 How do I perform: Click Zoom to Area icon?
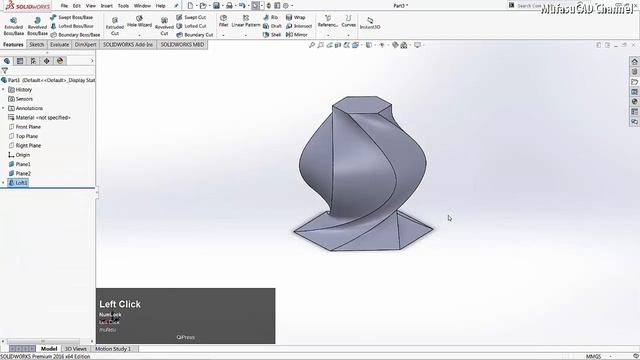(x=321, y=45)
